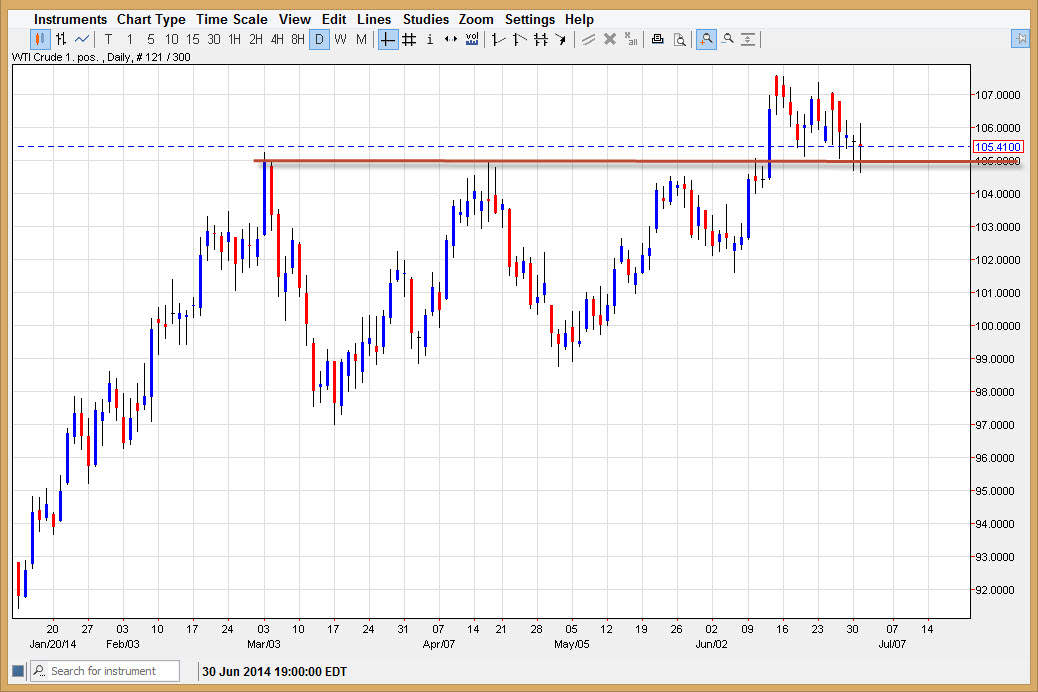
Task: Show the volume indicator
Action: pos(471,39)
